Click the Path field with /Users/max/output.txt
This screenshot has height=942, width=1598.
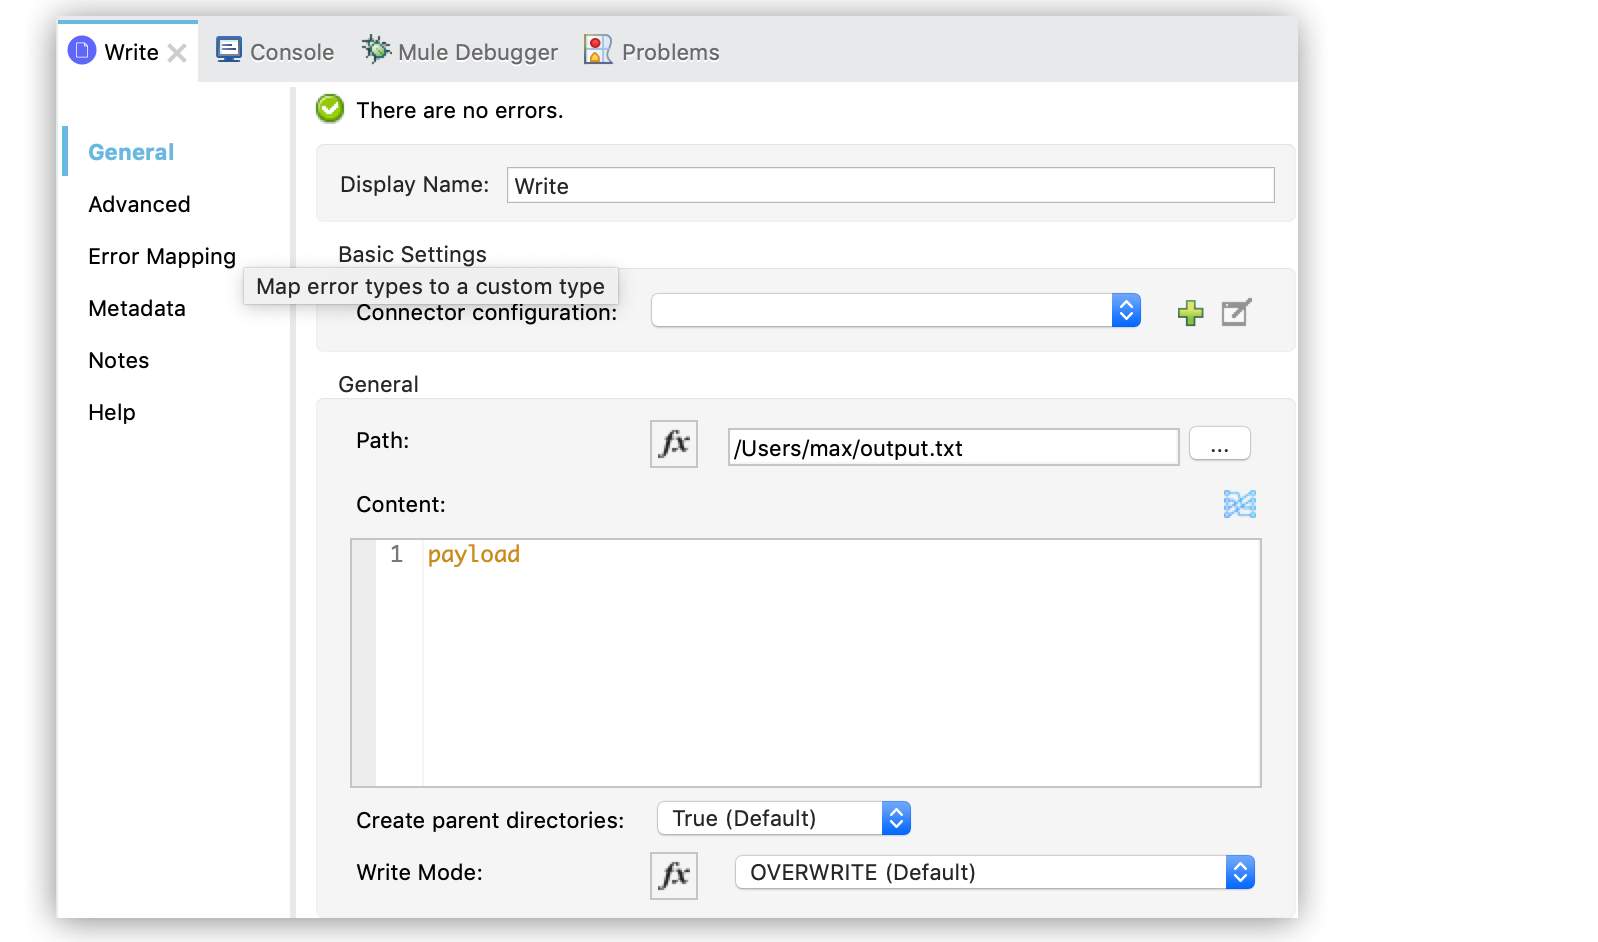point(952,448)
